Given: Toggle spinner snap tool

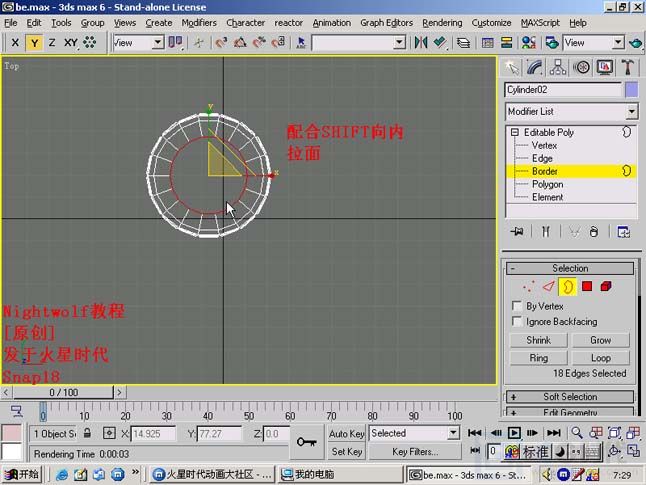Looking at the screenshot, I should [x=279, y=42].
